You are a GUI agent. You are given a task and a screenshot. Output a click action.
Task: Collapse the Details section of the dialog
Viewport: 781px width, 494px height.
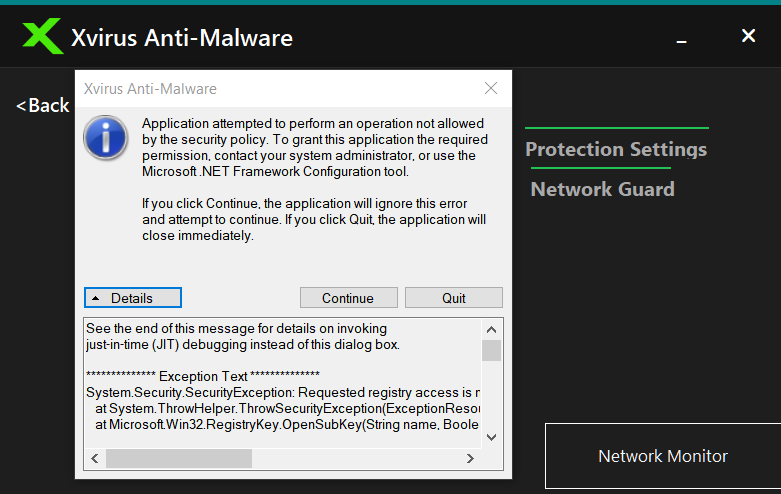point(133,298)
